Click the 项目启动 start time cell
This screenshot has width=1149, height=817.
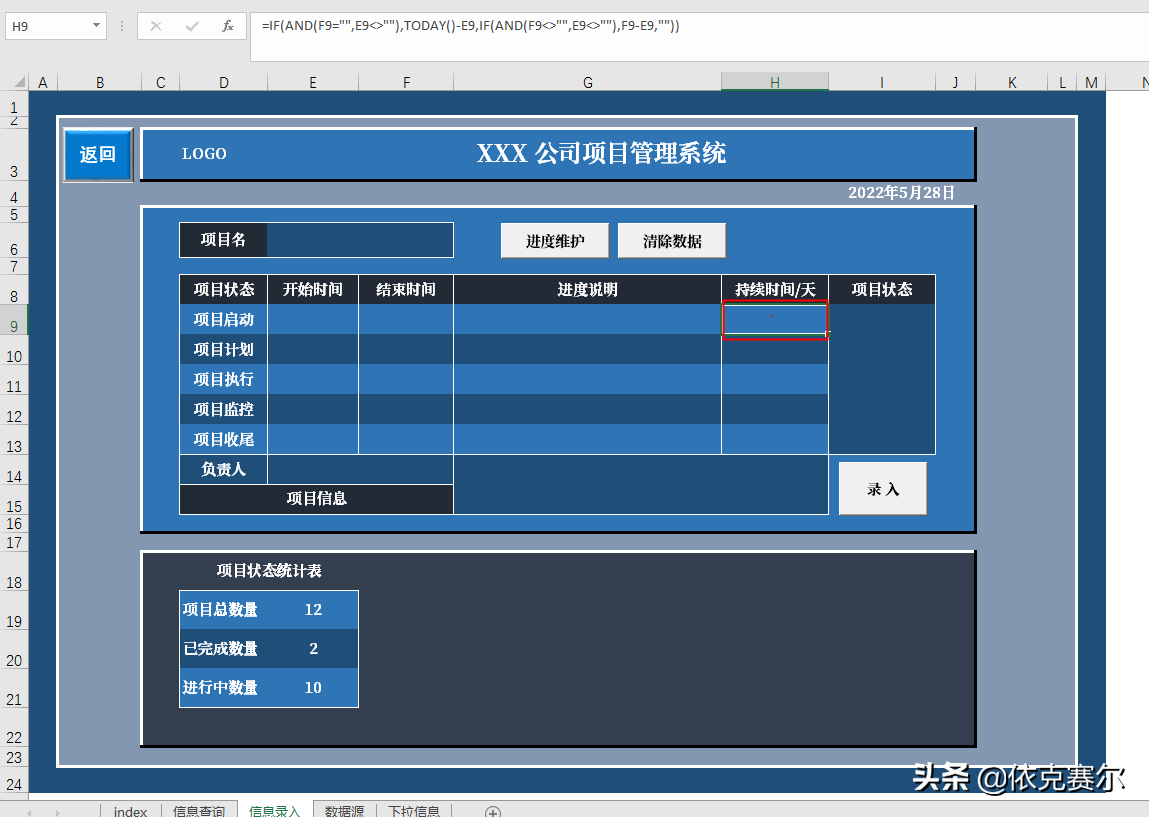click(x=313, y=319)
